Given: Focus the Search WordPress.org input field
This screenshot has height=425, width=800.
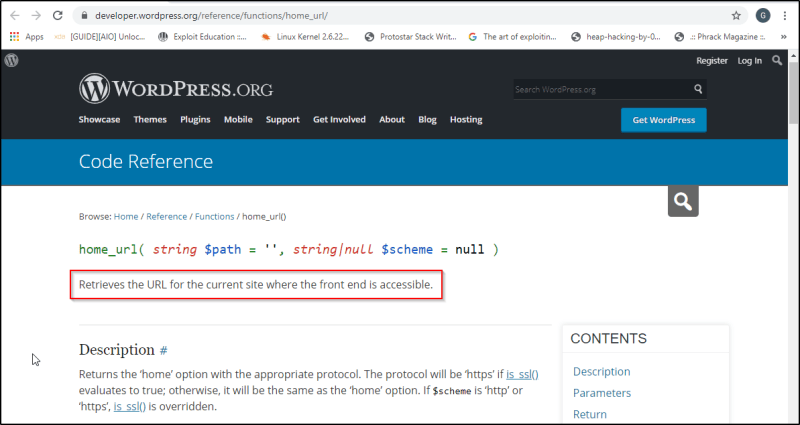Looking at the screenshot, I should pyautogui.click(x=602, y=89).
